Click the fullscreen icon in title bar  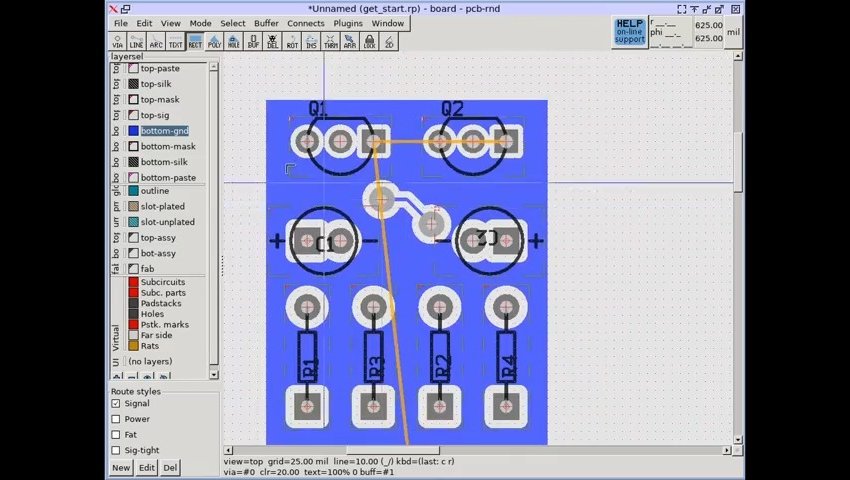tap(682, 9)
